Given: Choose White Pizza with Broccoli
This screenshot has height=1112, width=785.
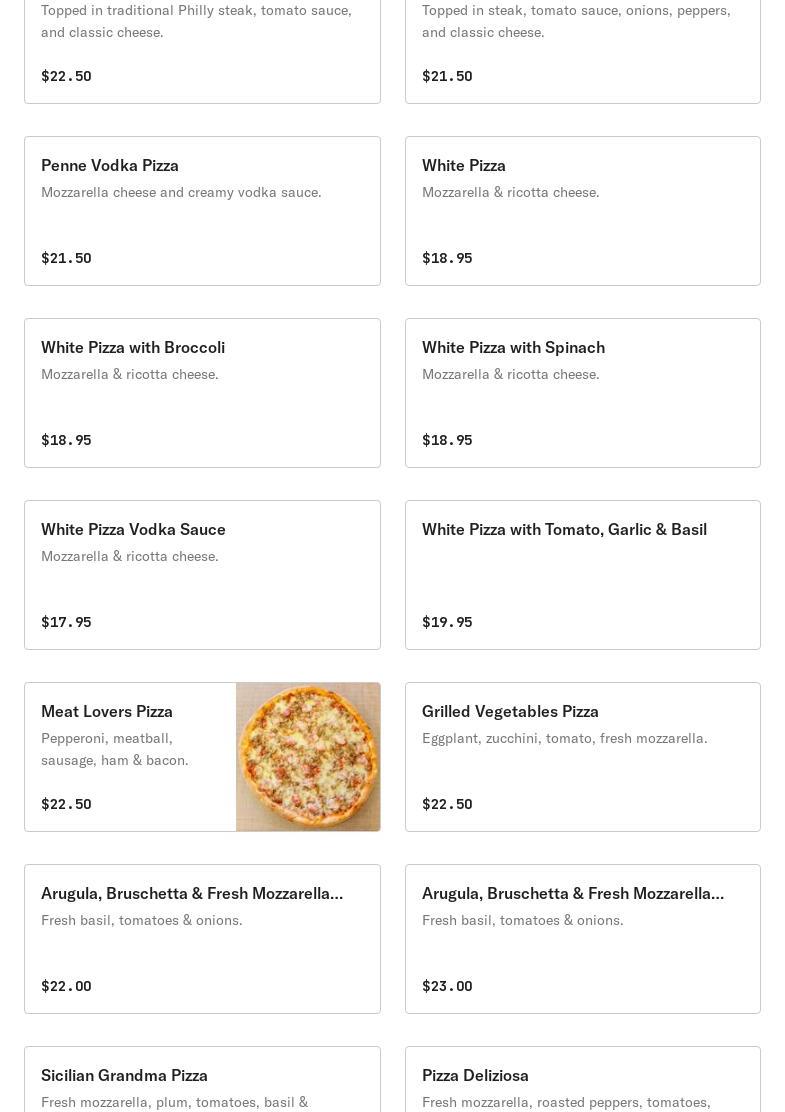Looking at the screenshot, I should coord(202,393).
